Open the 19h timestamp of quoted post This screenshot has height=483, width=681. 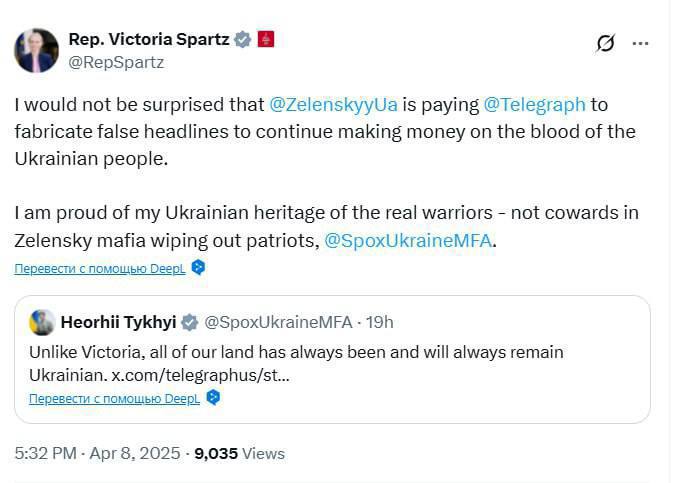tap(380, 322)
